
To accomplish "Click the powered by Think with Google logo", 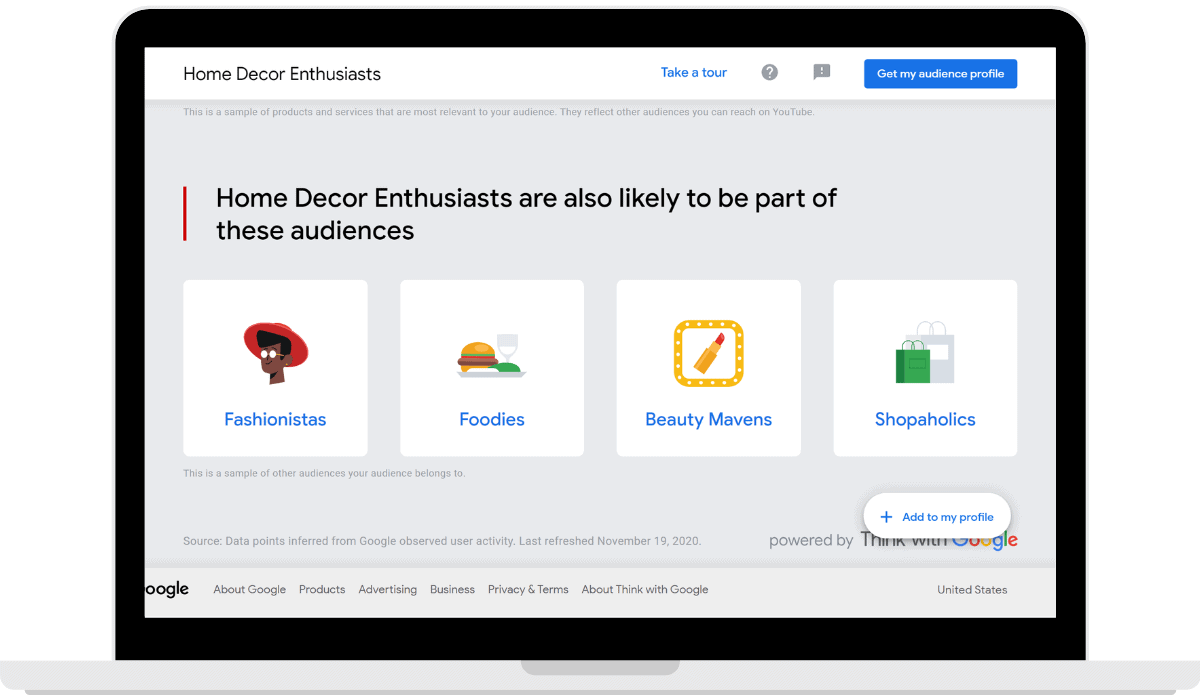I will click(893, 540).
